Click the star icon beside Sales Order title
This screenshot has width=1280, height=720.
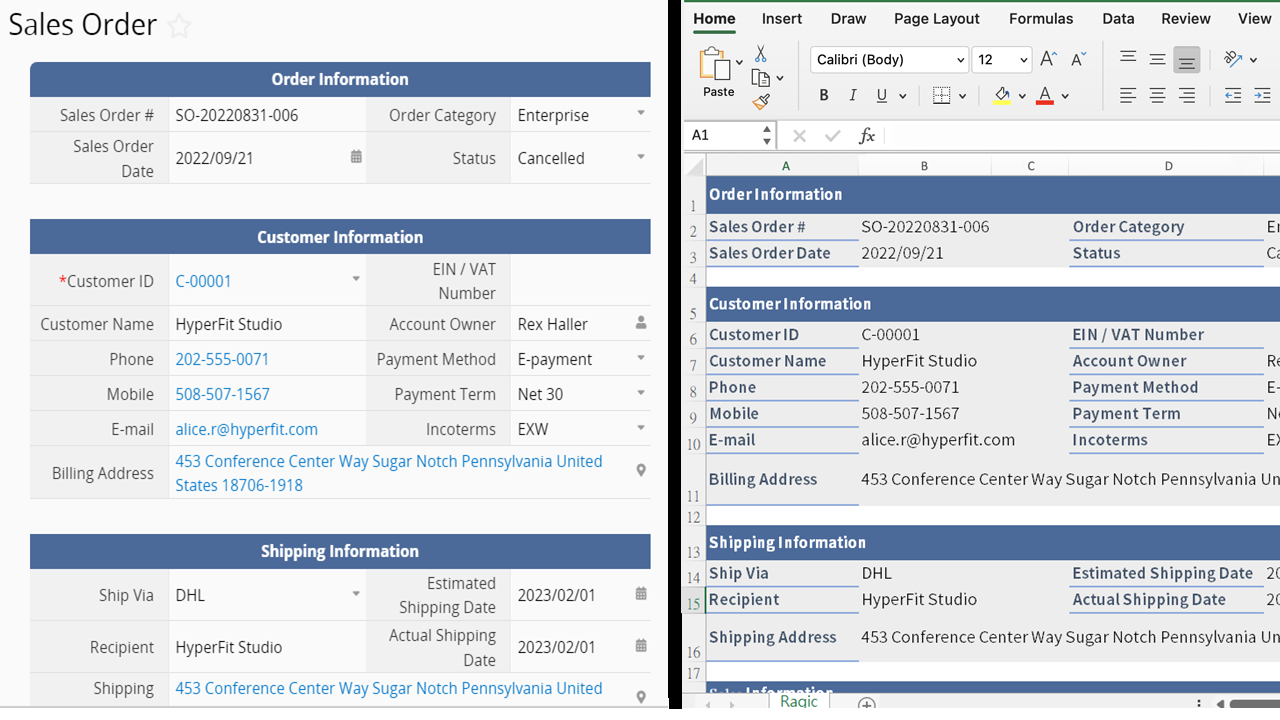click(179, 25)
